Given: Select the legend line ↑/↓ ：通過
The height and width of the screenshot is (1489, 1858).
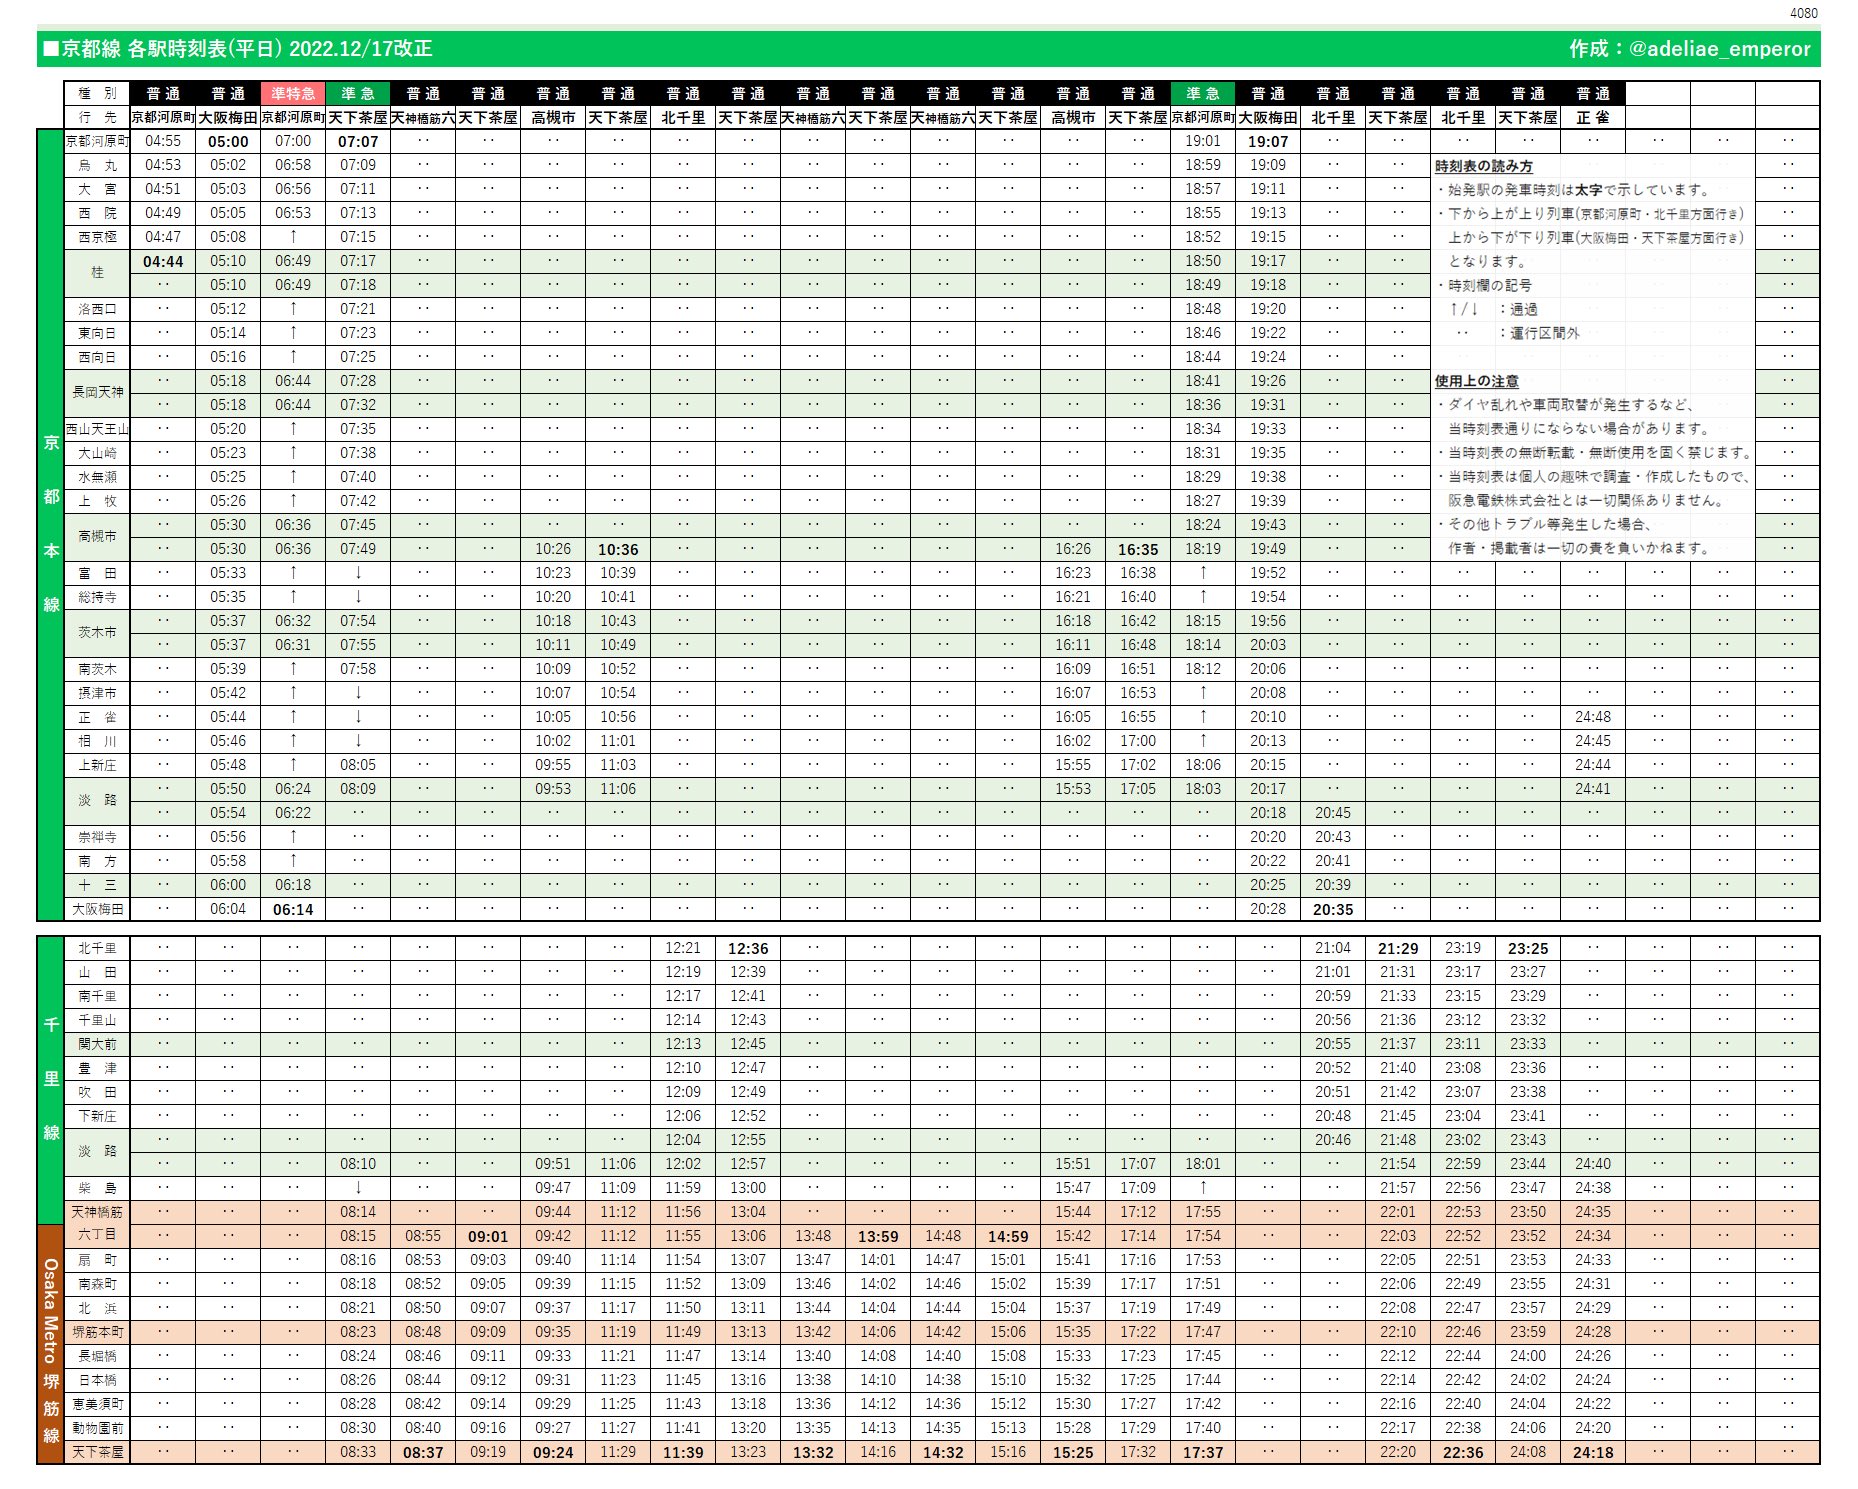Looking at the screenshot, I should [1493, 309].
